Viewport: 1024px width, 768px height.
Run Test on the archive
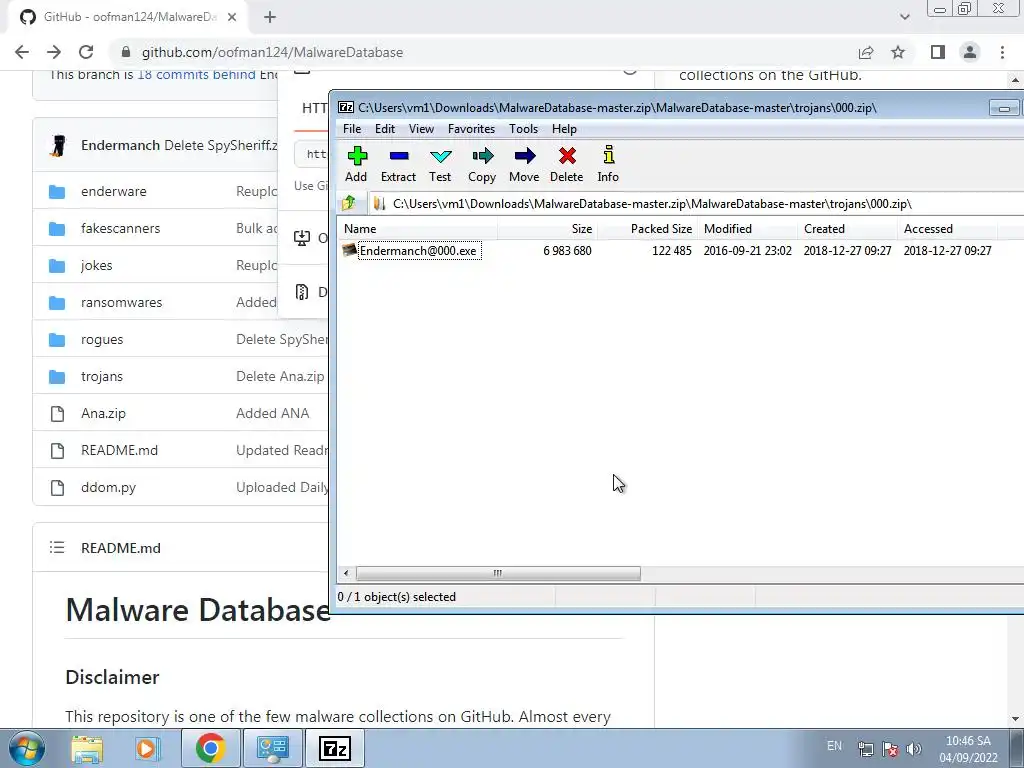pos(440,164)
